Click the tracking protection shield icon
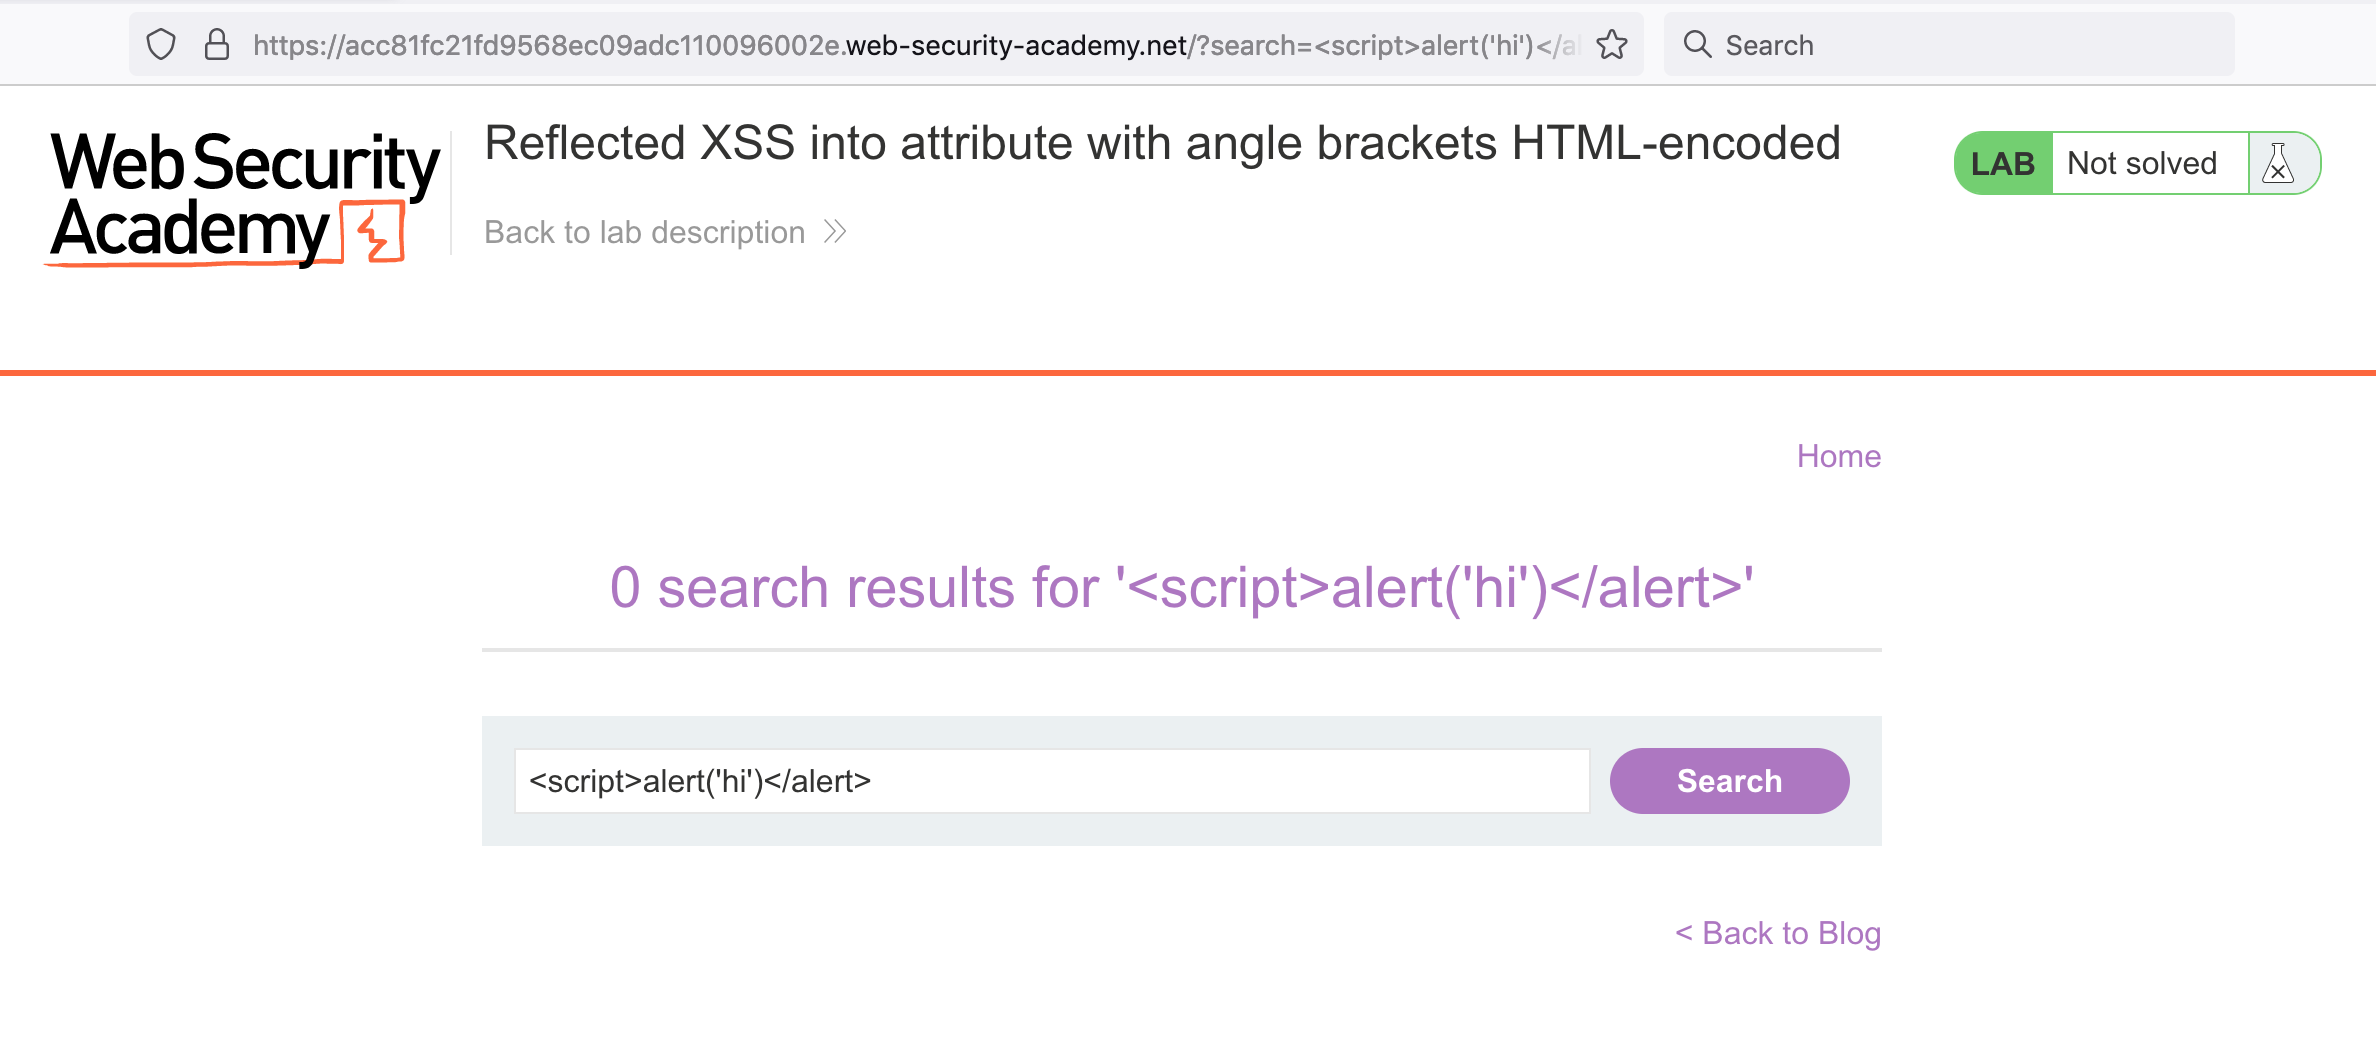2376x1042 pixels. coord(161,45)
